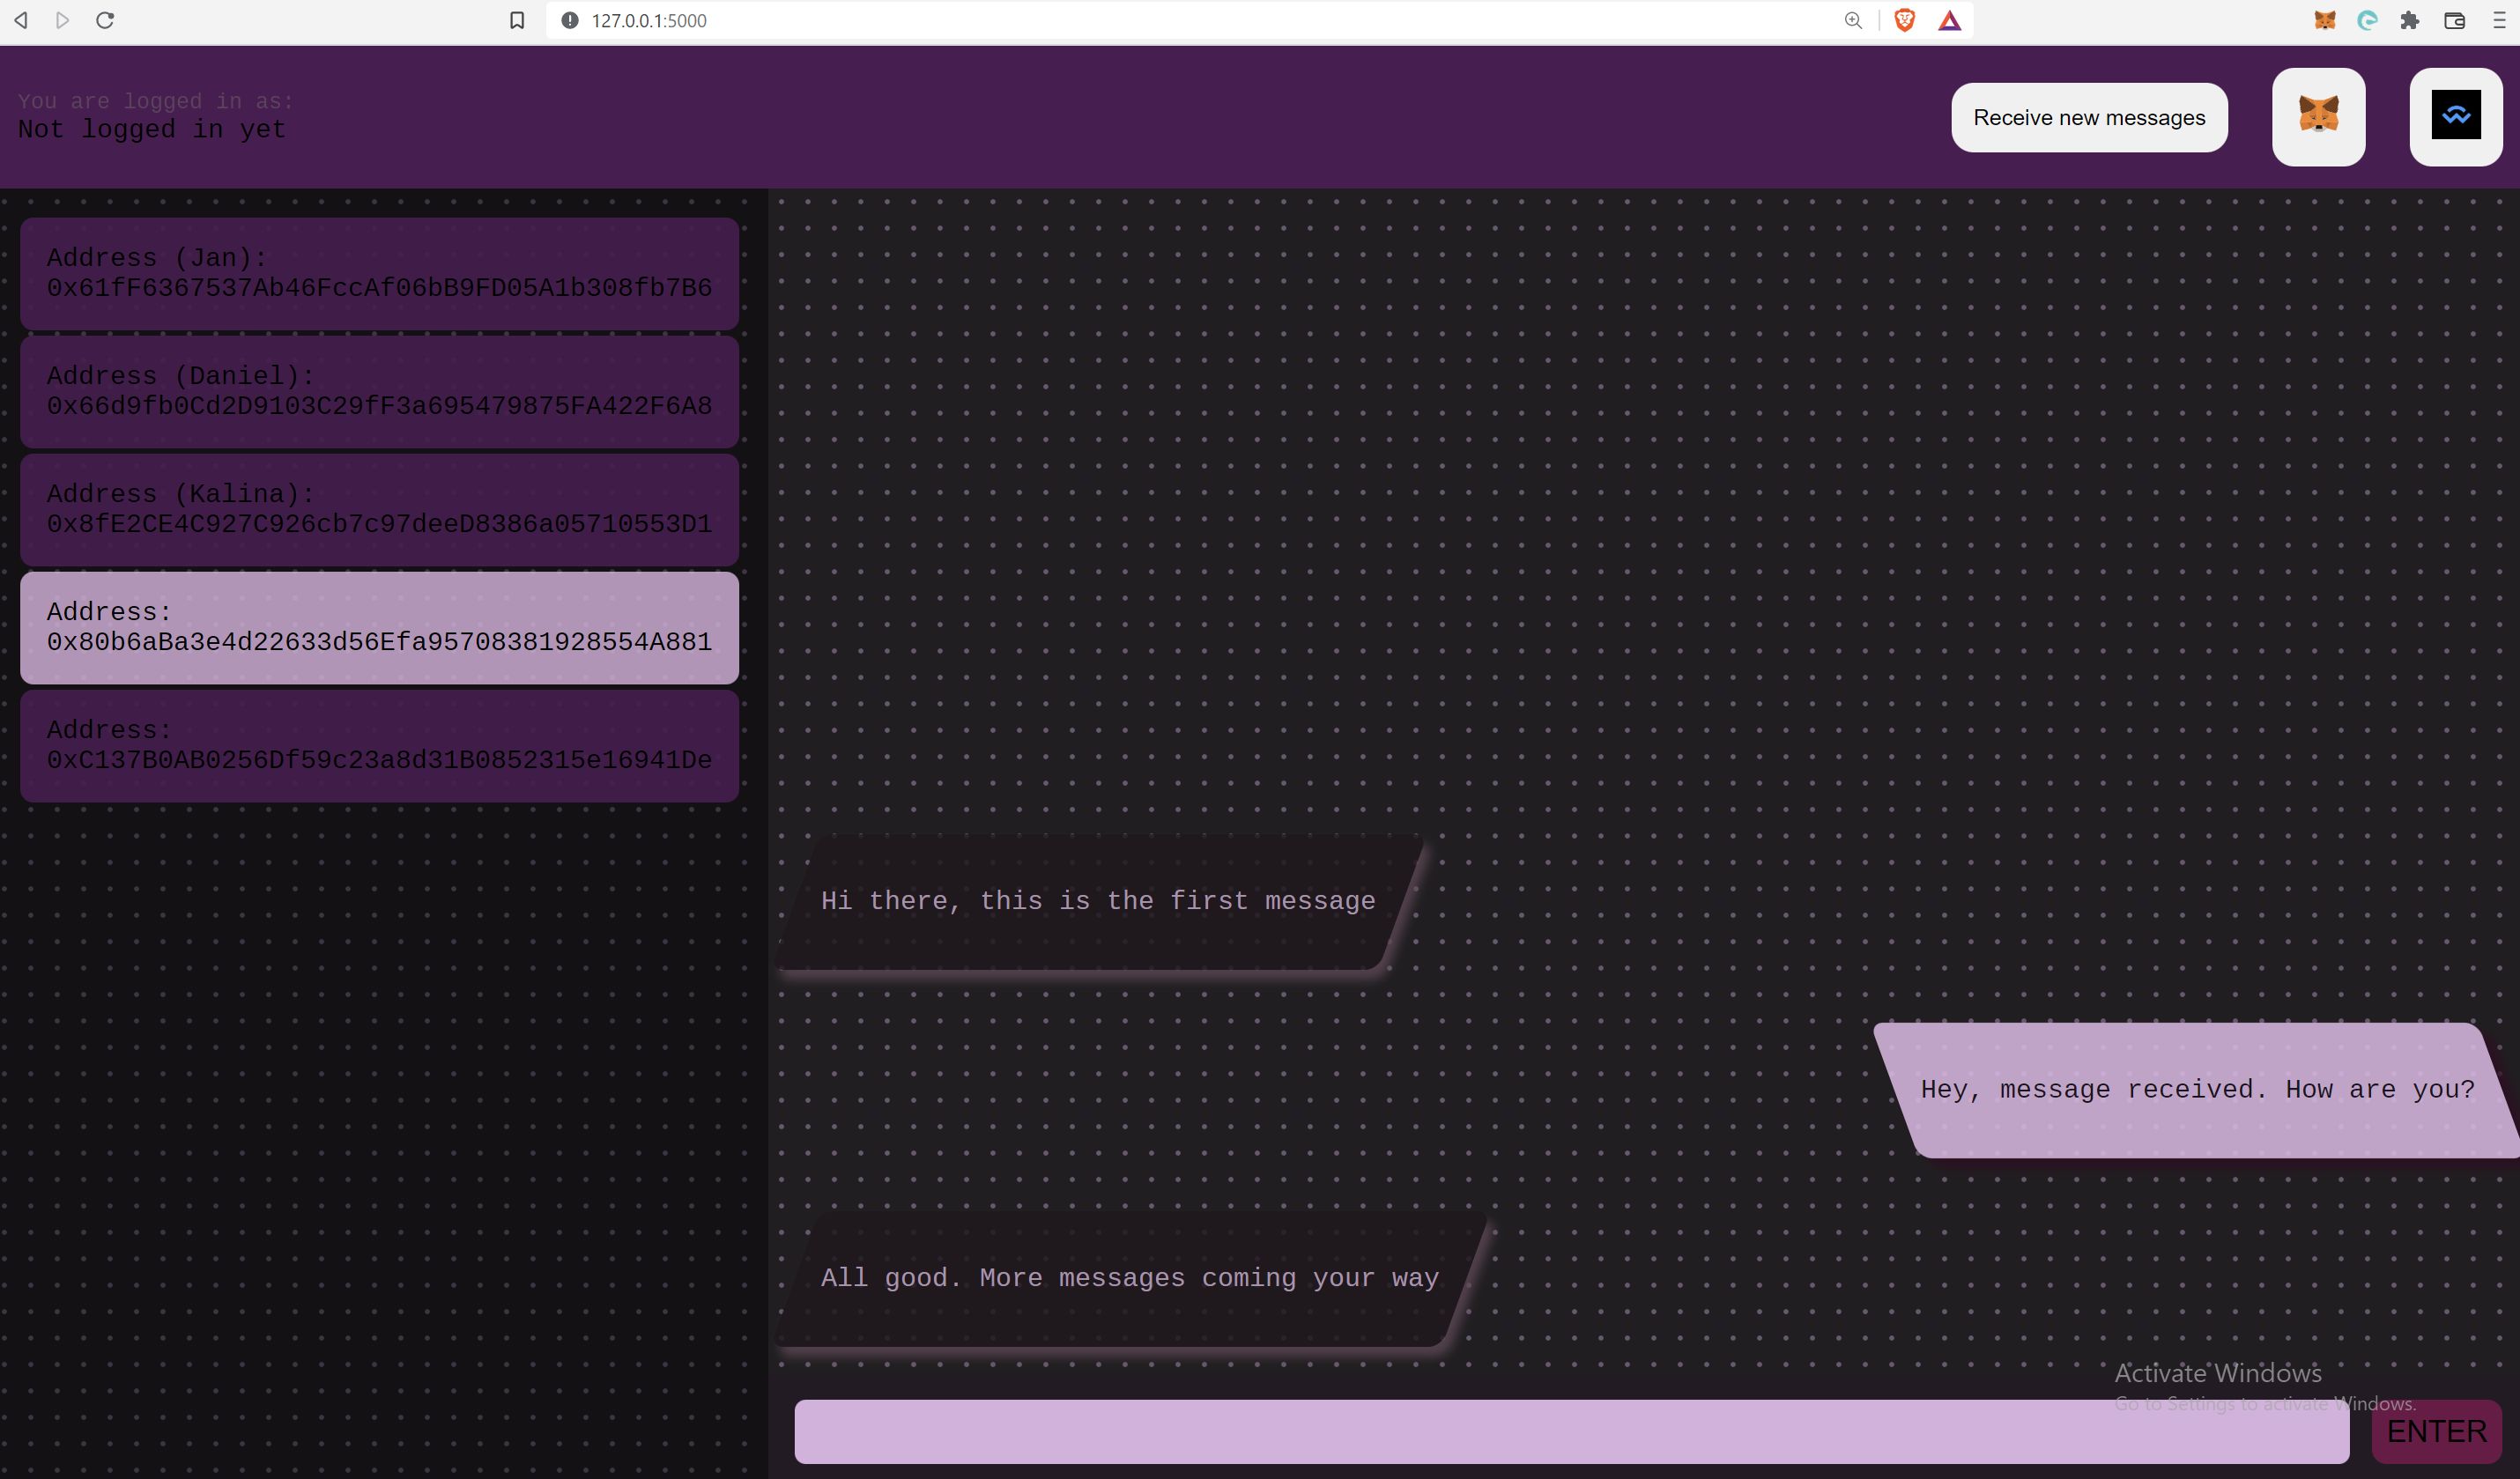The width and height of the screenshot is (2520, 1479).
Task: Click 'You are logged in as:' label
Action: 156,101
